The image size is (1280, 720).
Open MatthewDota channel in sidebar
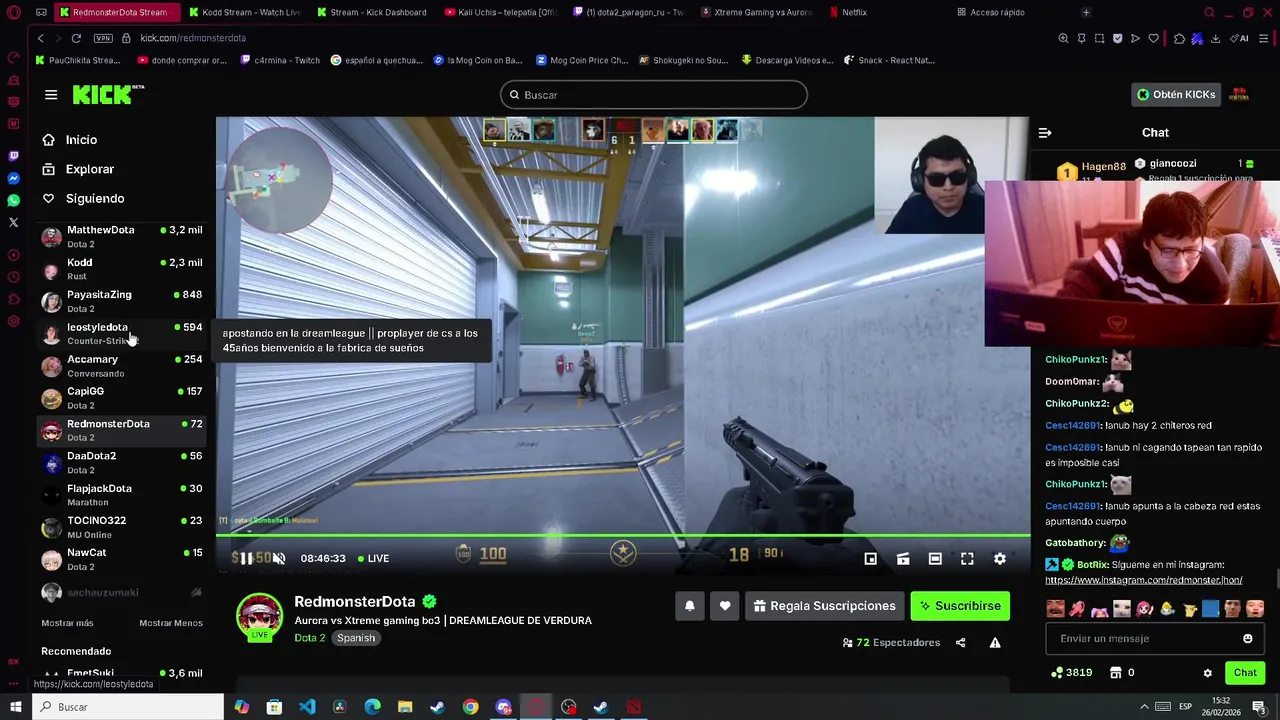[x=121, y=237]
